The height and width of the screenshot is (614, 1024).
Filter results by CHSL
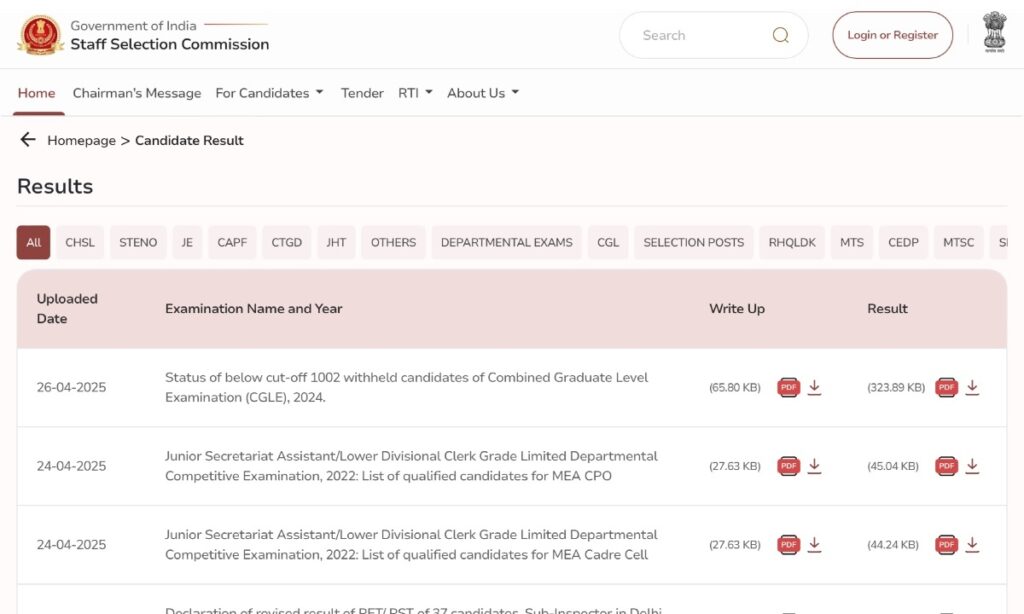(80, 242)
